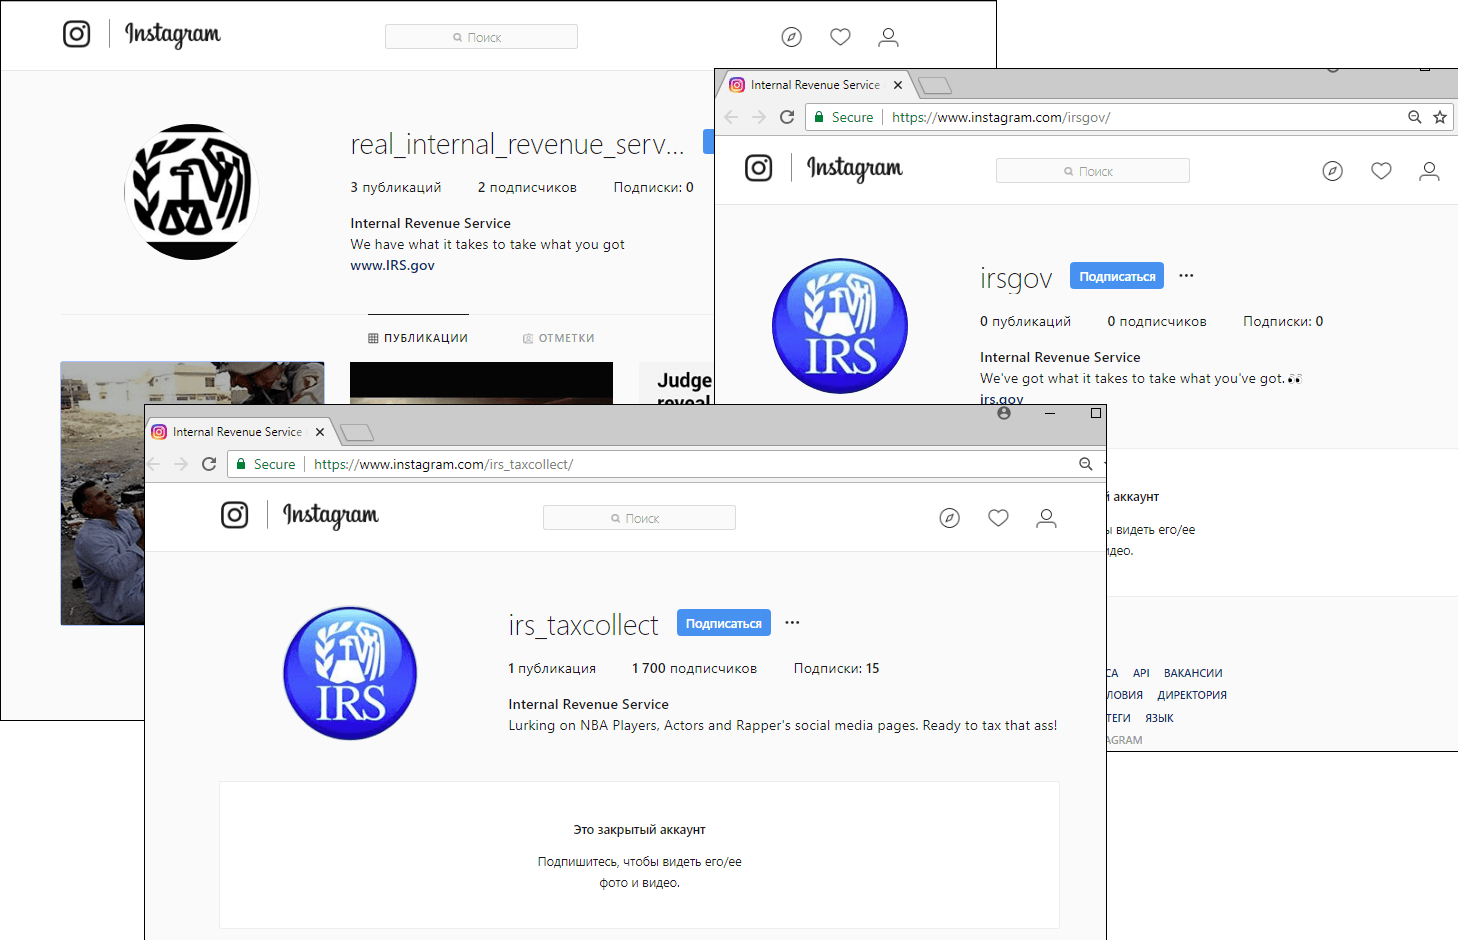Click search field in real_internal_revenue_serv window
This screenshot has width=1458, height=940.
481,37
